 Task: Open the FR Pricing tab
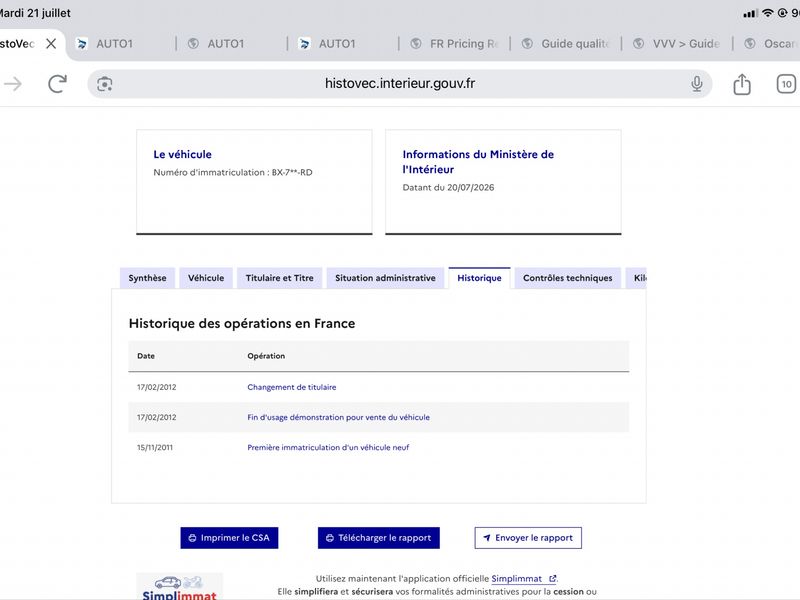pos(454,44)
